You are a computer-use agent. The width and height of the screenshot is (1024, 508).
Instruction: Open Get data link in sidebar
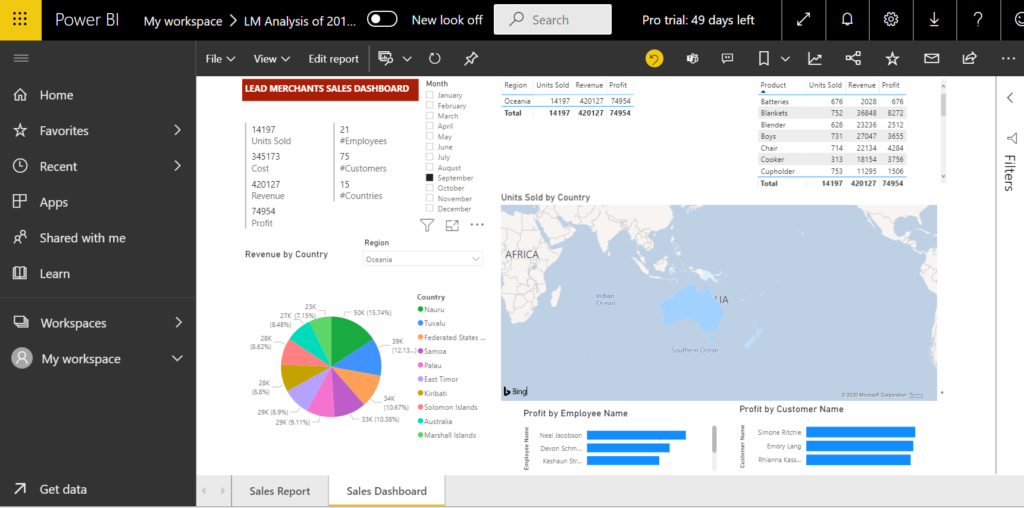point(63,489)
